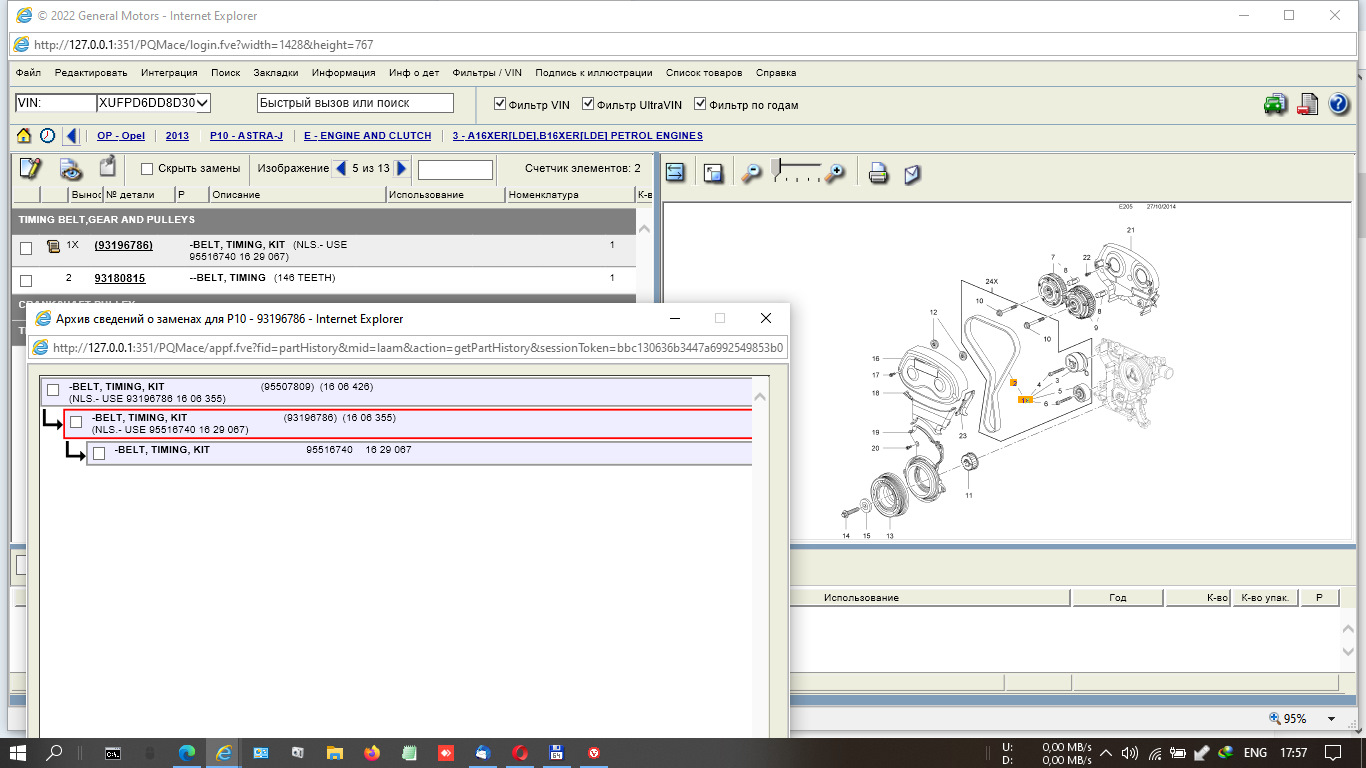Screen dimensions: 1366x768
Task: Go to next illustration arrow
Action: [x=402, y=168]
